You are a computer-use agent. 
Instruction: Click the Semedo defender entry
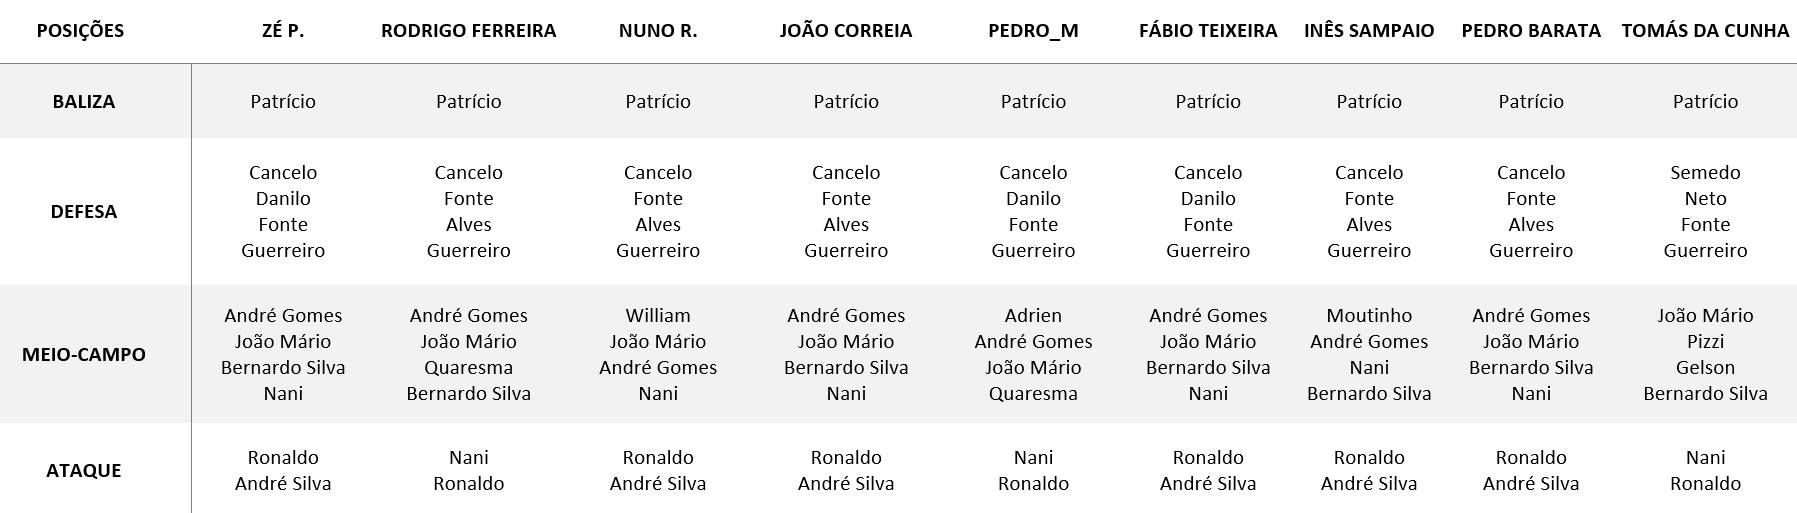click(x=1705, y=173)
